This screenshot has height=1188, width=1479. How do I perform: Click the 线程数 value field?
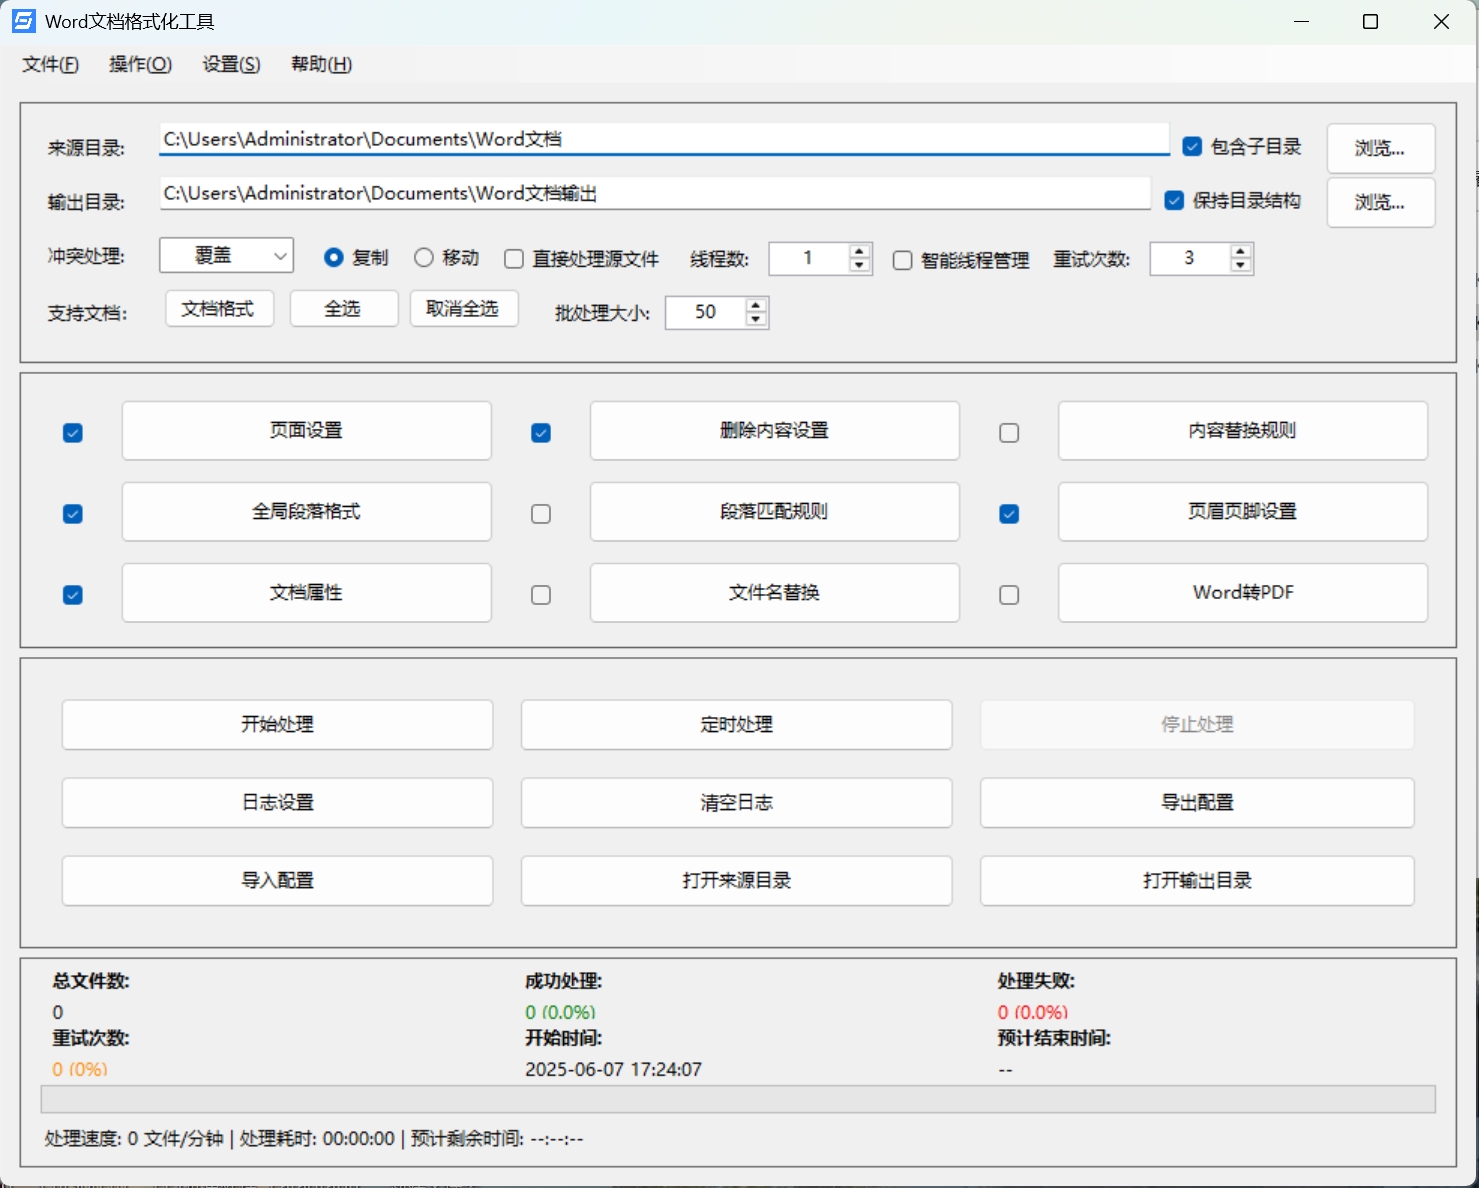pos(809,258)
